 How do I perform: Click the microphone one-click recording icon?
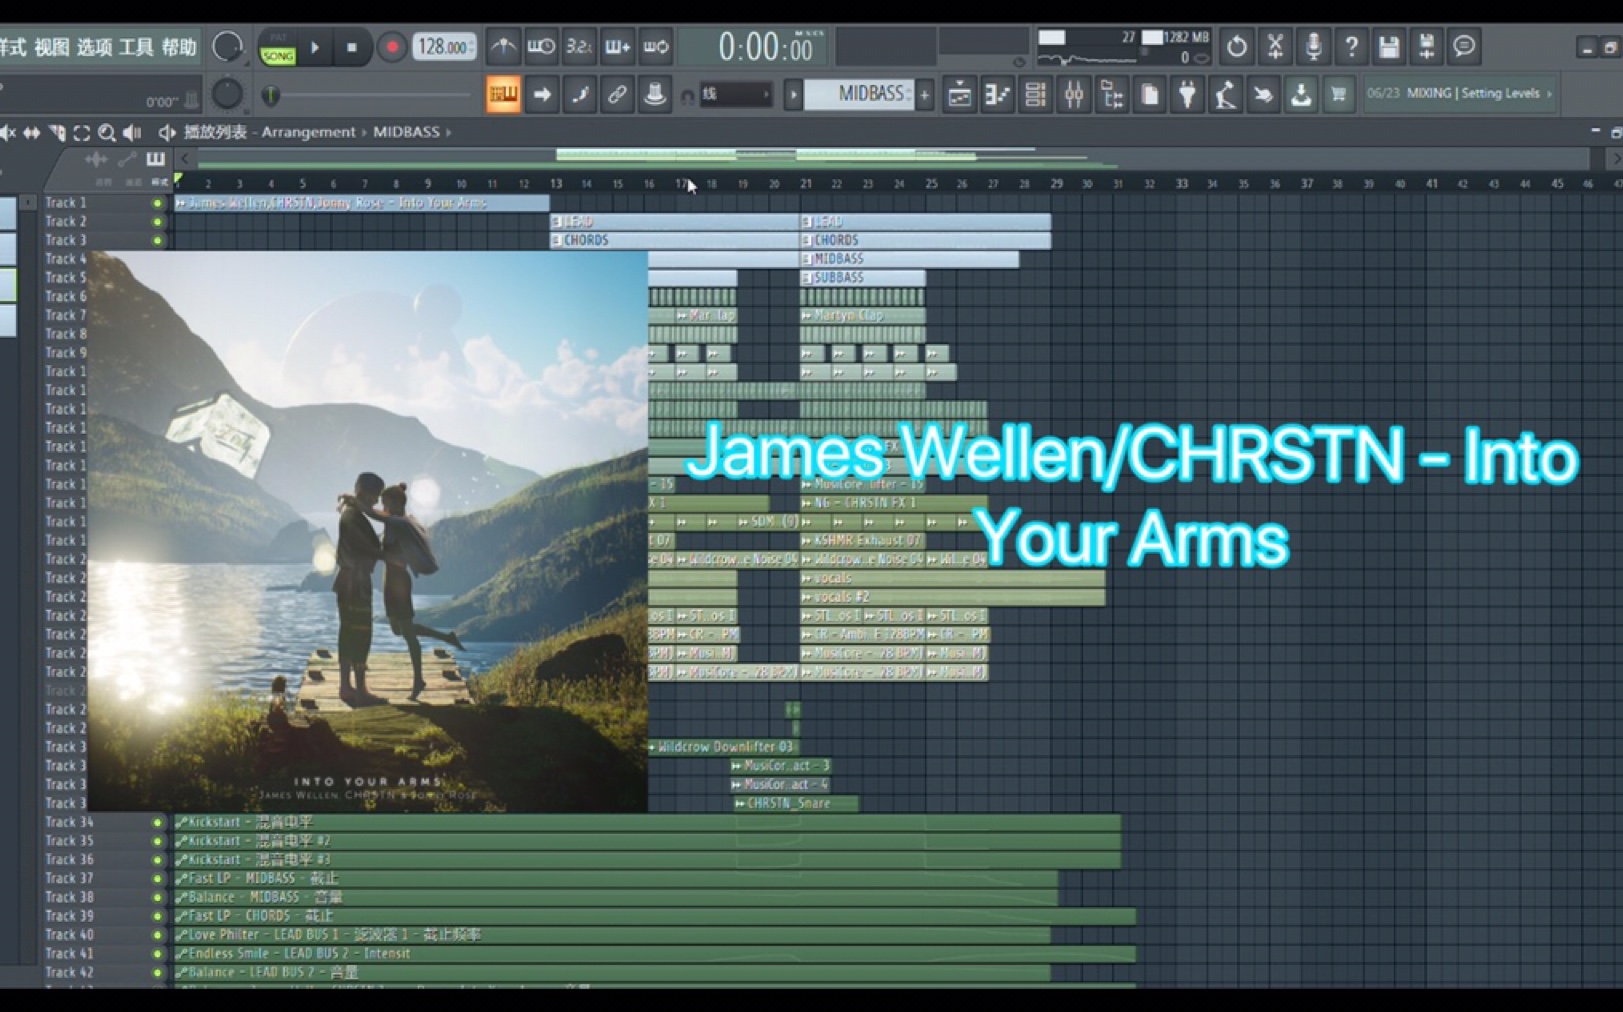point(1313,46)
